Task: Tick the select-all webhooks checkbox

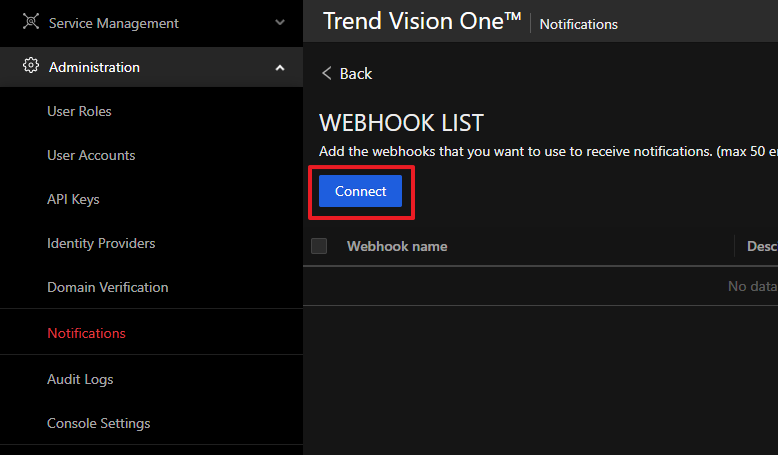Action: pos(319,246)
